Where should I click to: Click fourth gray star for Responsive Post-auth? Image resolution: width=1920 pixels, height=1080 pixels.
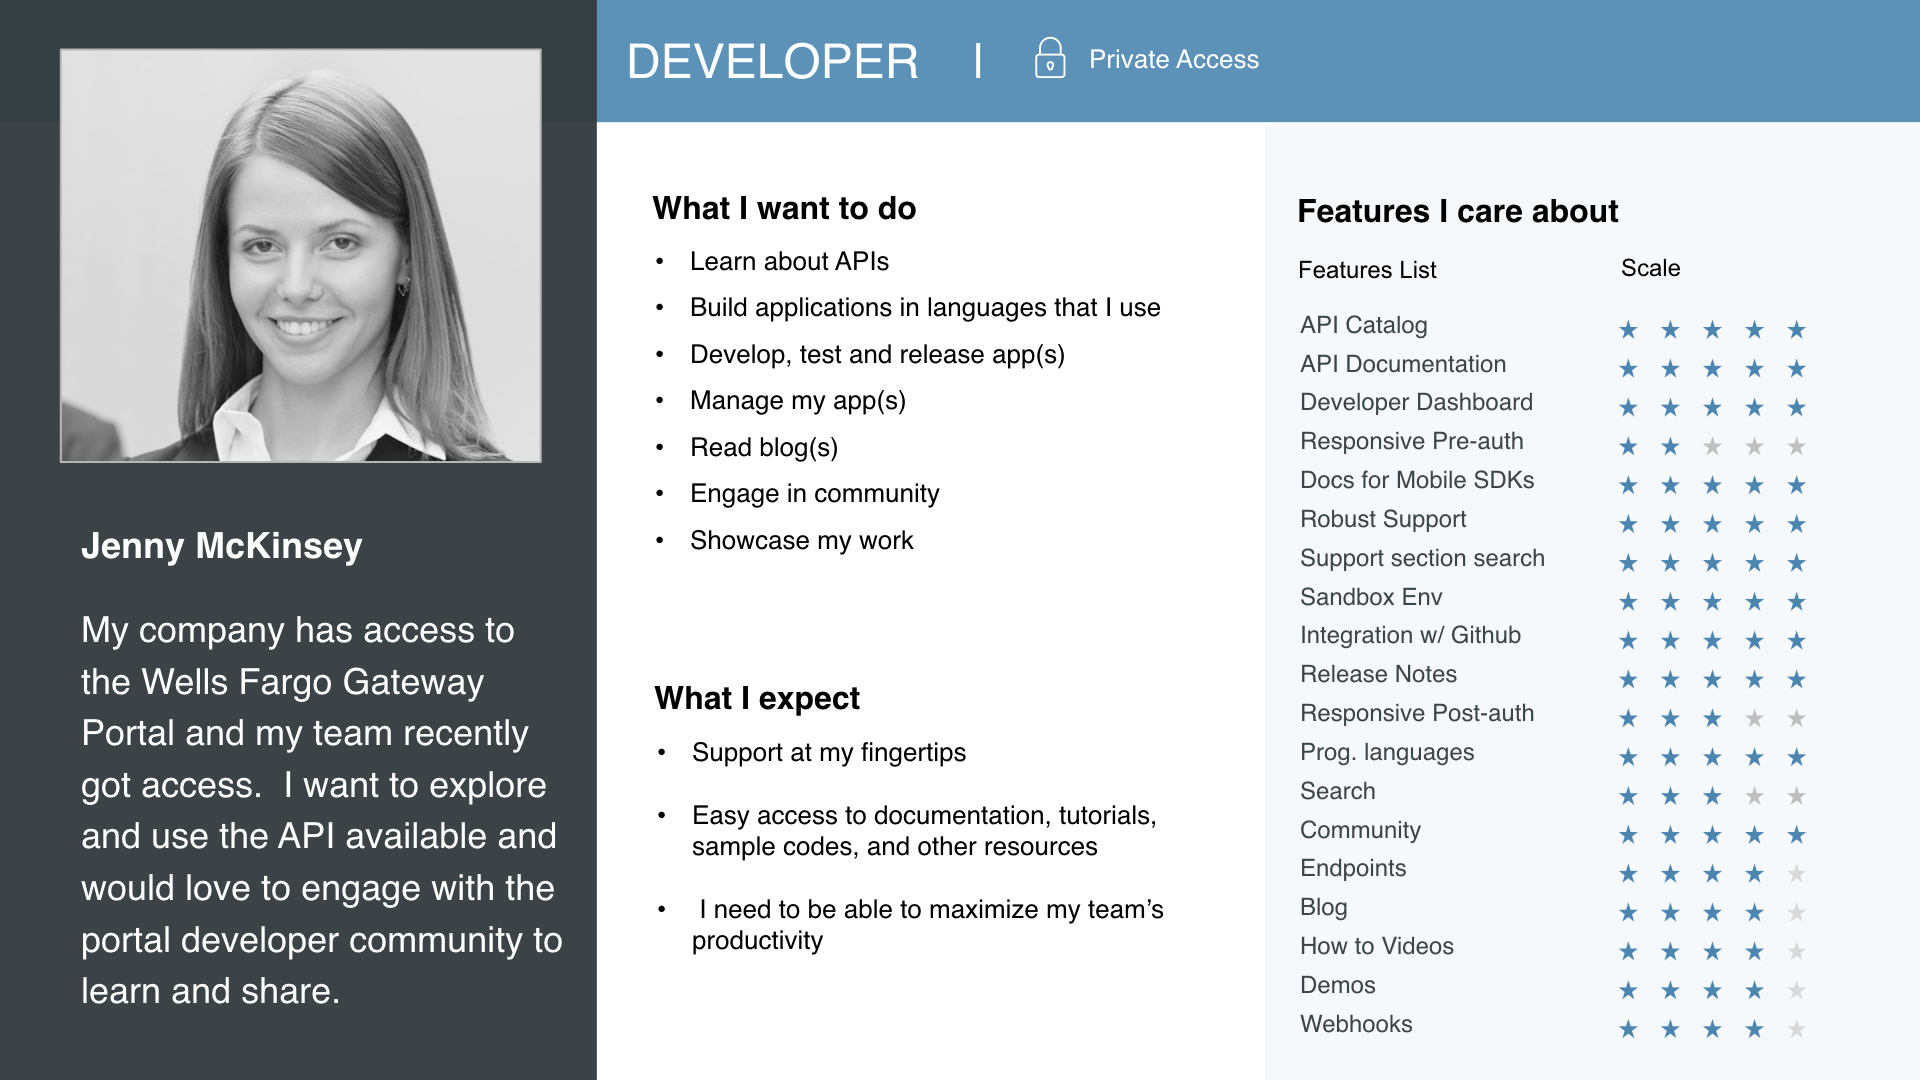click(1754, 719)
